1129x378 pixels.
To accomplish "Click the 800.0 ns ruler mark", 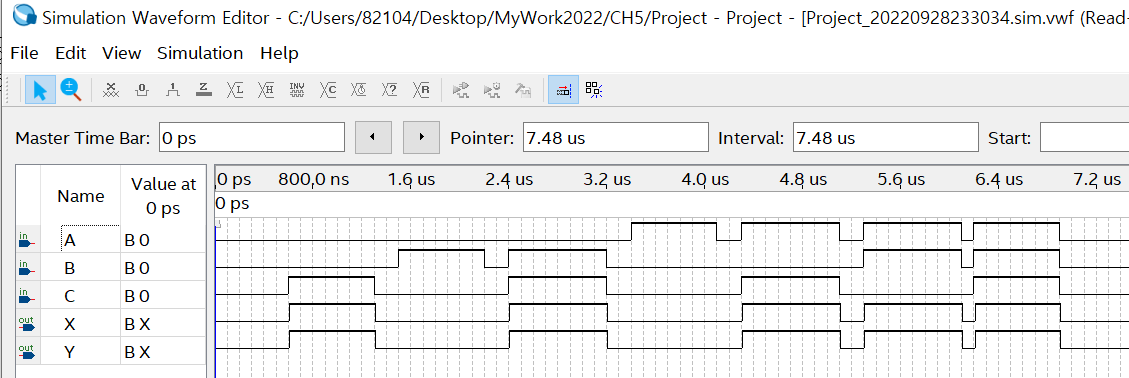I will (x=313, y=179).
